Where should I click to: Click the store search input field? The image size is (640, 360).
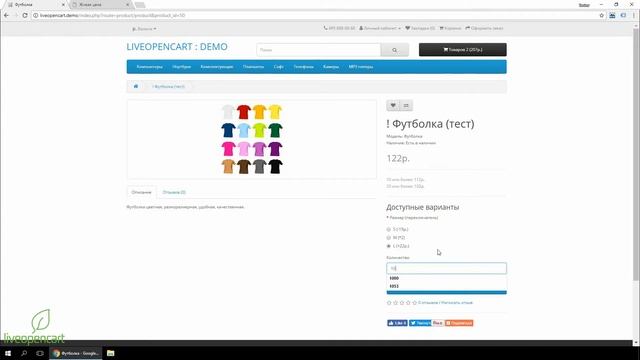(318, 50)
